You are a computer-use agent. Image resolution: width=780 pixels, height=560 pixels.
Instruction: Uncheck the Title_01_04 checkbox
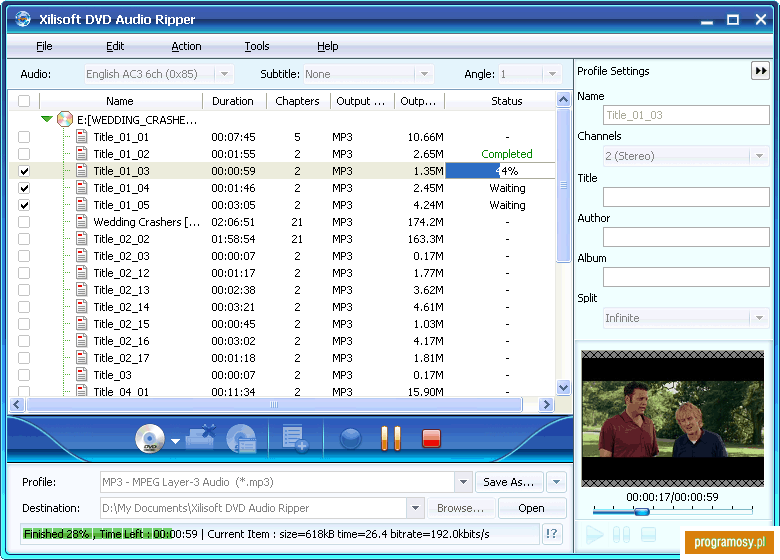click(24, 188)
